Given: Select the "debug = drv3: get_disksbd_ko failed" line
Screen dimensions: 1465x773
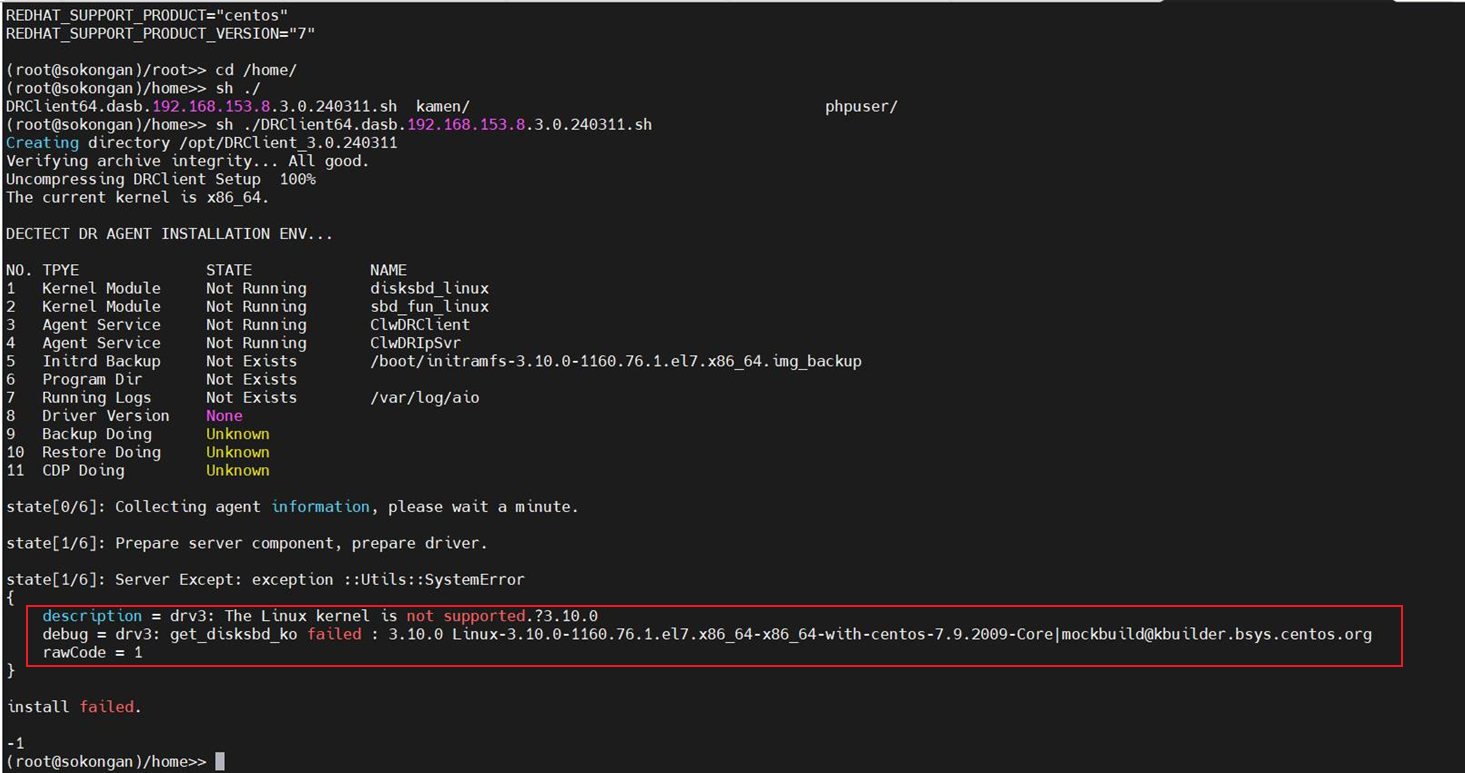Looking at the screenshot, I should [x=707, y=634].
